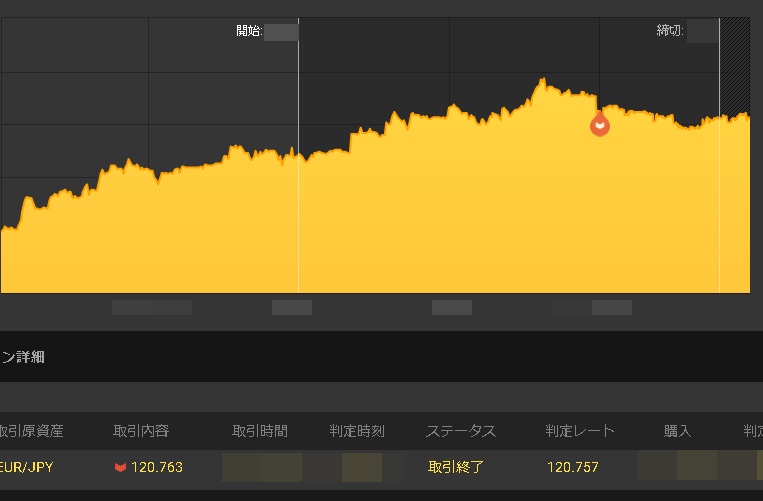Screen dimensions: 763x501
Task: Click the 取引内容 column header
Action: coord(141,431)
